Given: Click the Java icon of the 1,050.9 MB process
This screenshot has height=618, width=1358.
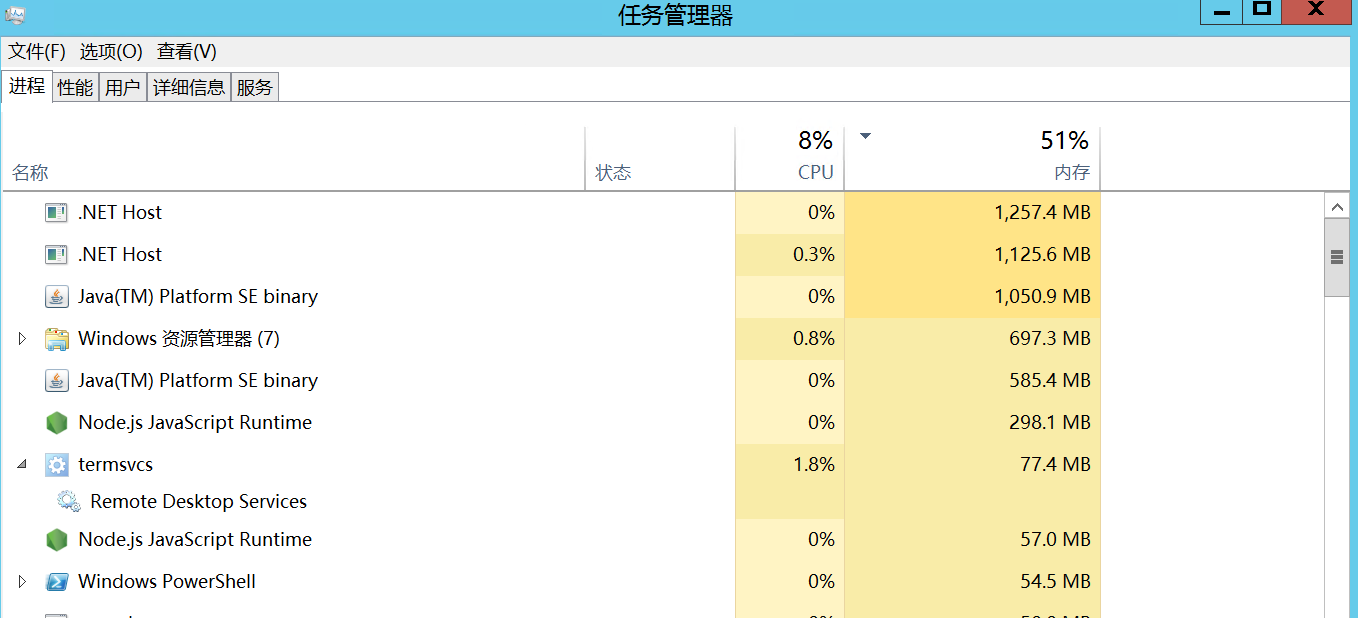Looking at the screenshot, I should point(56,297).
